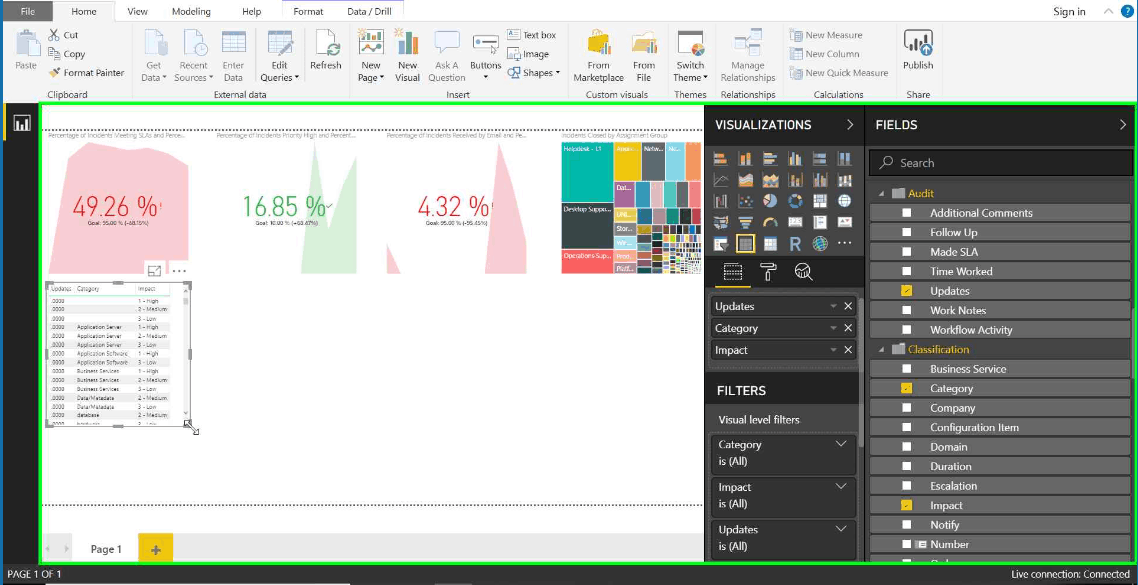Image resolution: width=1138 pixels, height=585 pixels.
Task: Open the Report view icon in left sidebar
Action: pyautogui.click(x=22, y=123)
